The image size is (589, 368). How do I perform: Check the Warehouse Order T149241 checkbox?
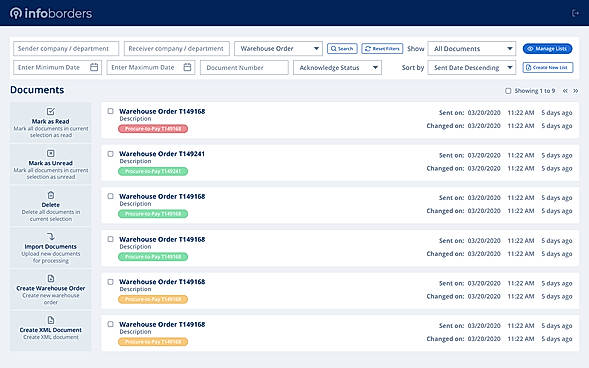click(110, 154)
